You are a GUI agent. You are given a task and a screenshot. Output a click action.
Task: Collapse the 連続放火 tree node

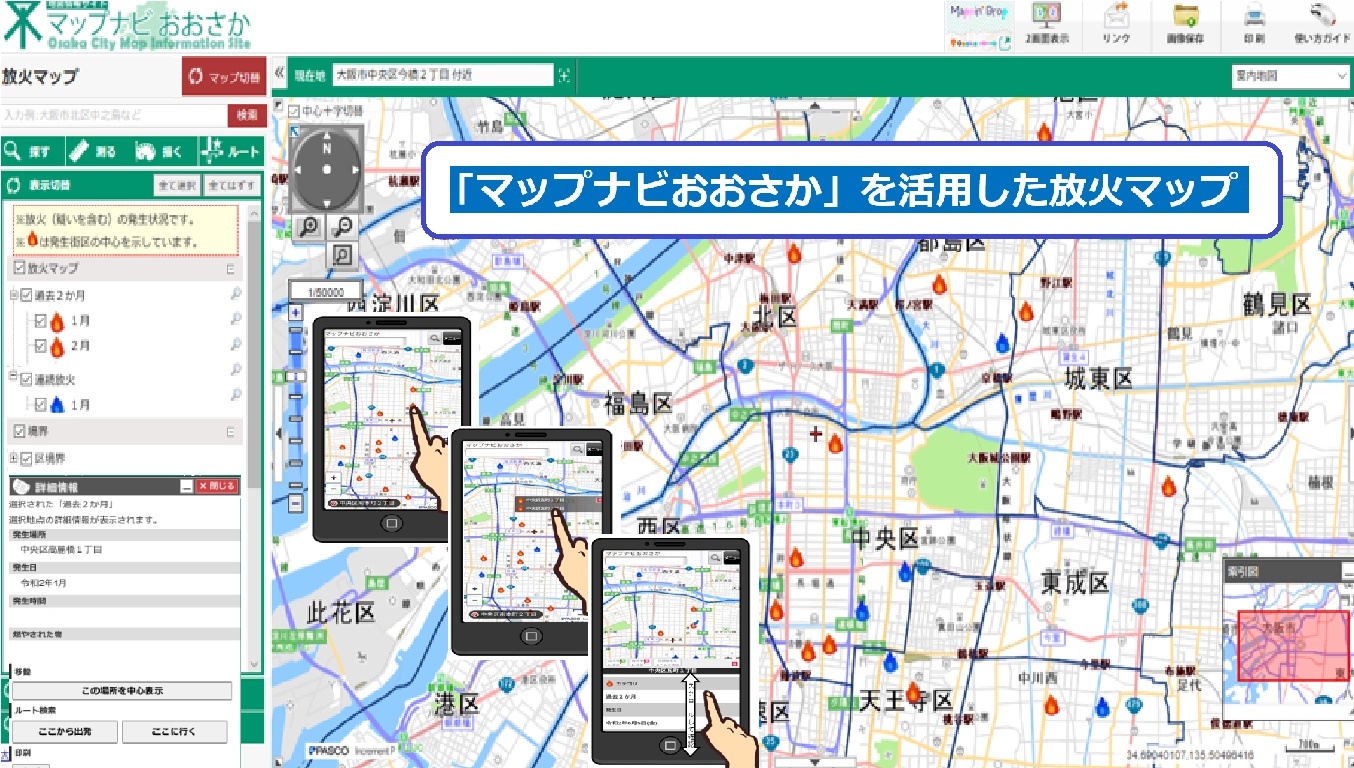point(14,378)
